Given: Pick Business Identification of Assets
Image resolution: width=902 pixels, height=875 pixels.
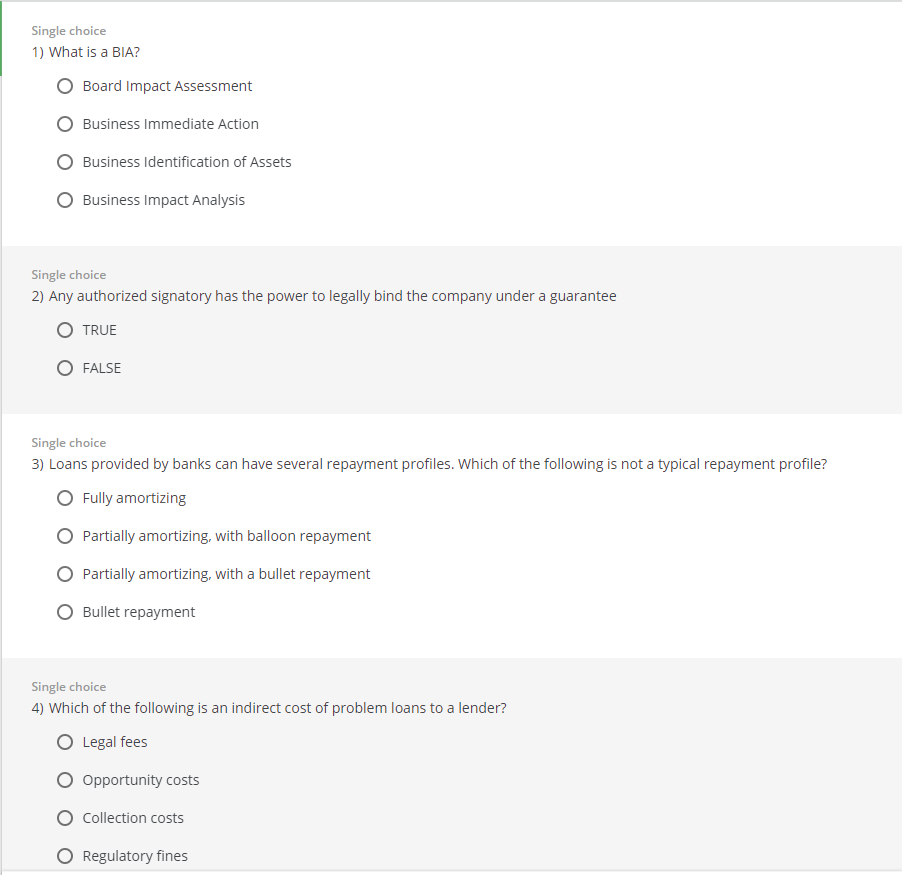Looking at the screenshot, I should (x=66, y=162).
